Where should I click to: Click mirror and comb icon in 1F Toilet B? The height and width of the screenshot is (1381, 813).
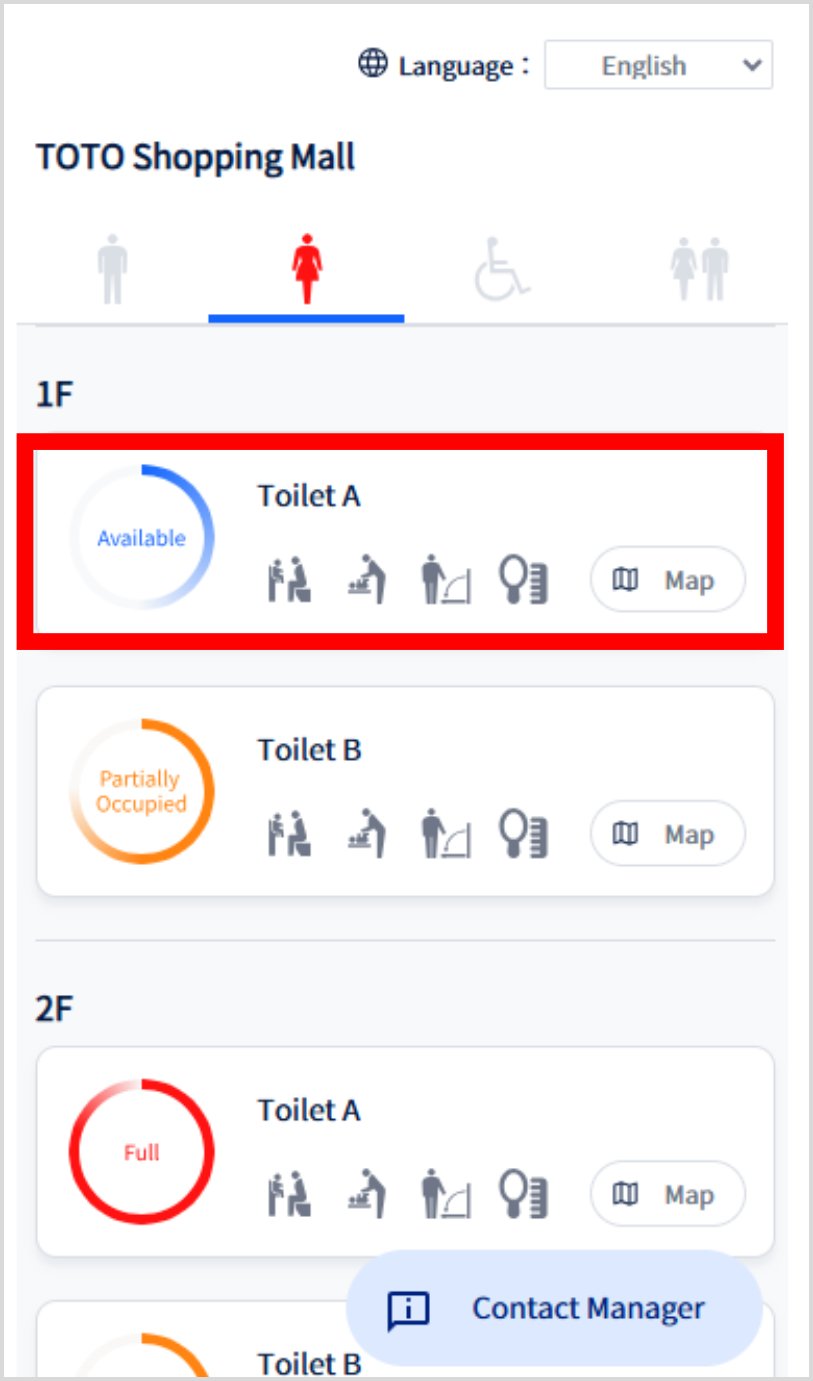click(523, 834)
